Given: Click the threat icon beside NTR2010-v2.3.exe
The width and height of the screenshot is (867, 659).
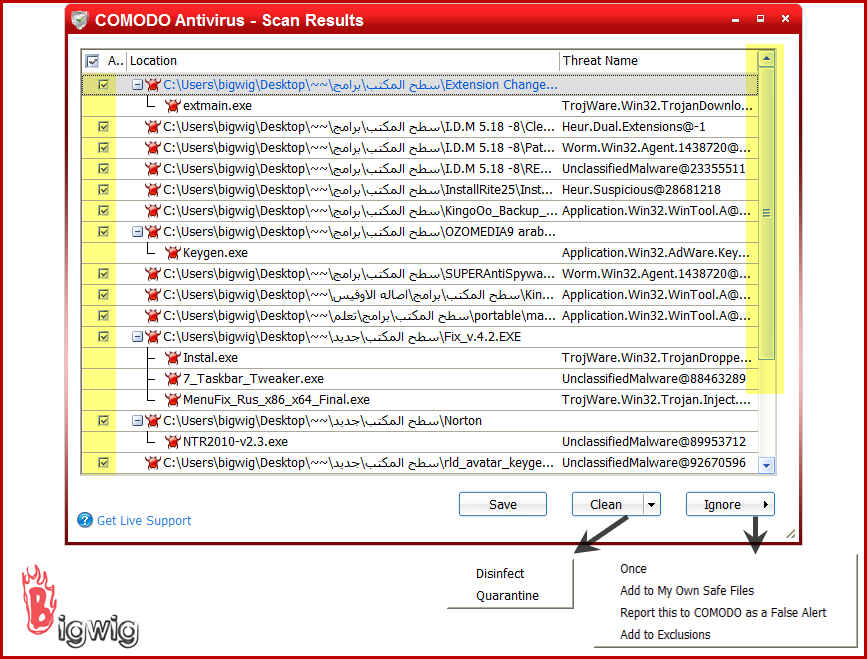Looking at the screenshot, I should [172, 441].
